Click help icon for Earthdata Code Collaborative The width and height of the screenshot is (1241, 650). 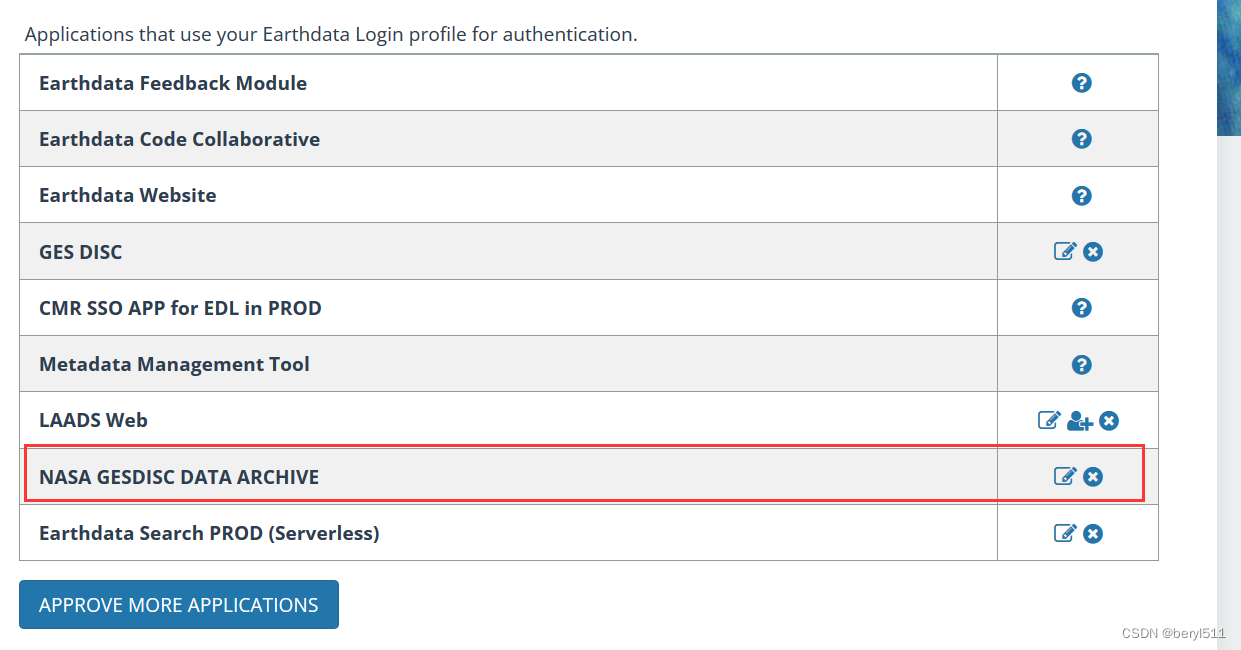[x=1081, y=139]
